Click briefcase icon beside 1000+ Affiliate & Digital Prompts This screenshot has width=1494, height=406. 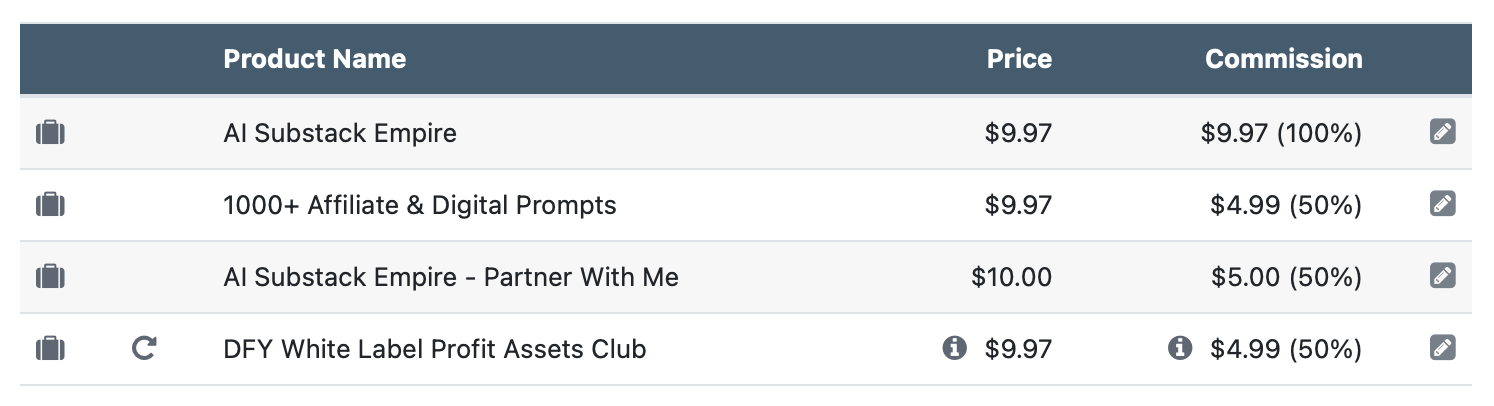click(x=50, y=205)
